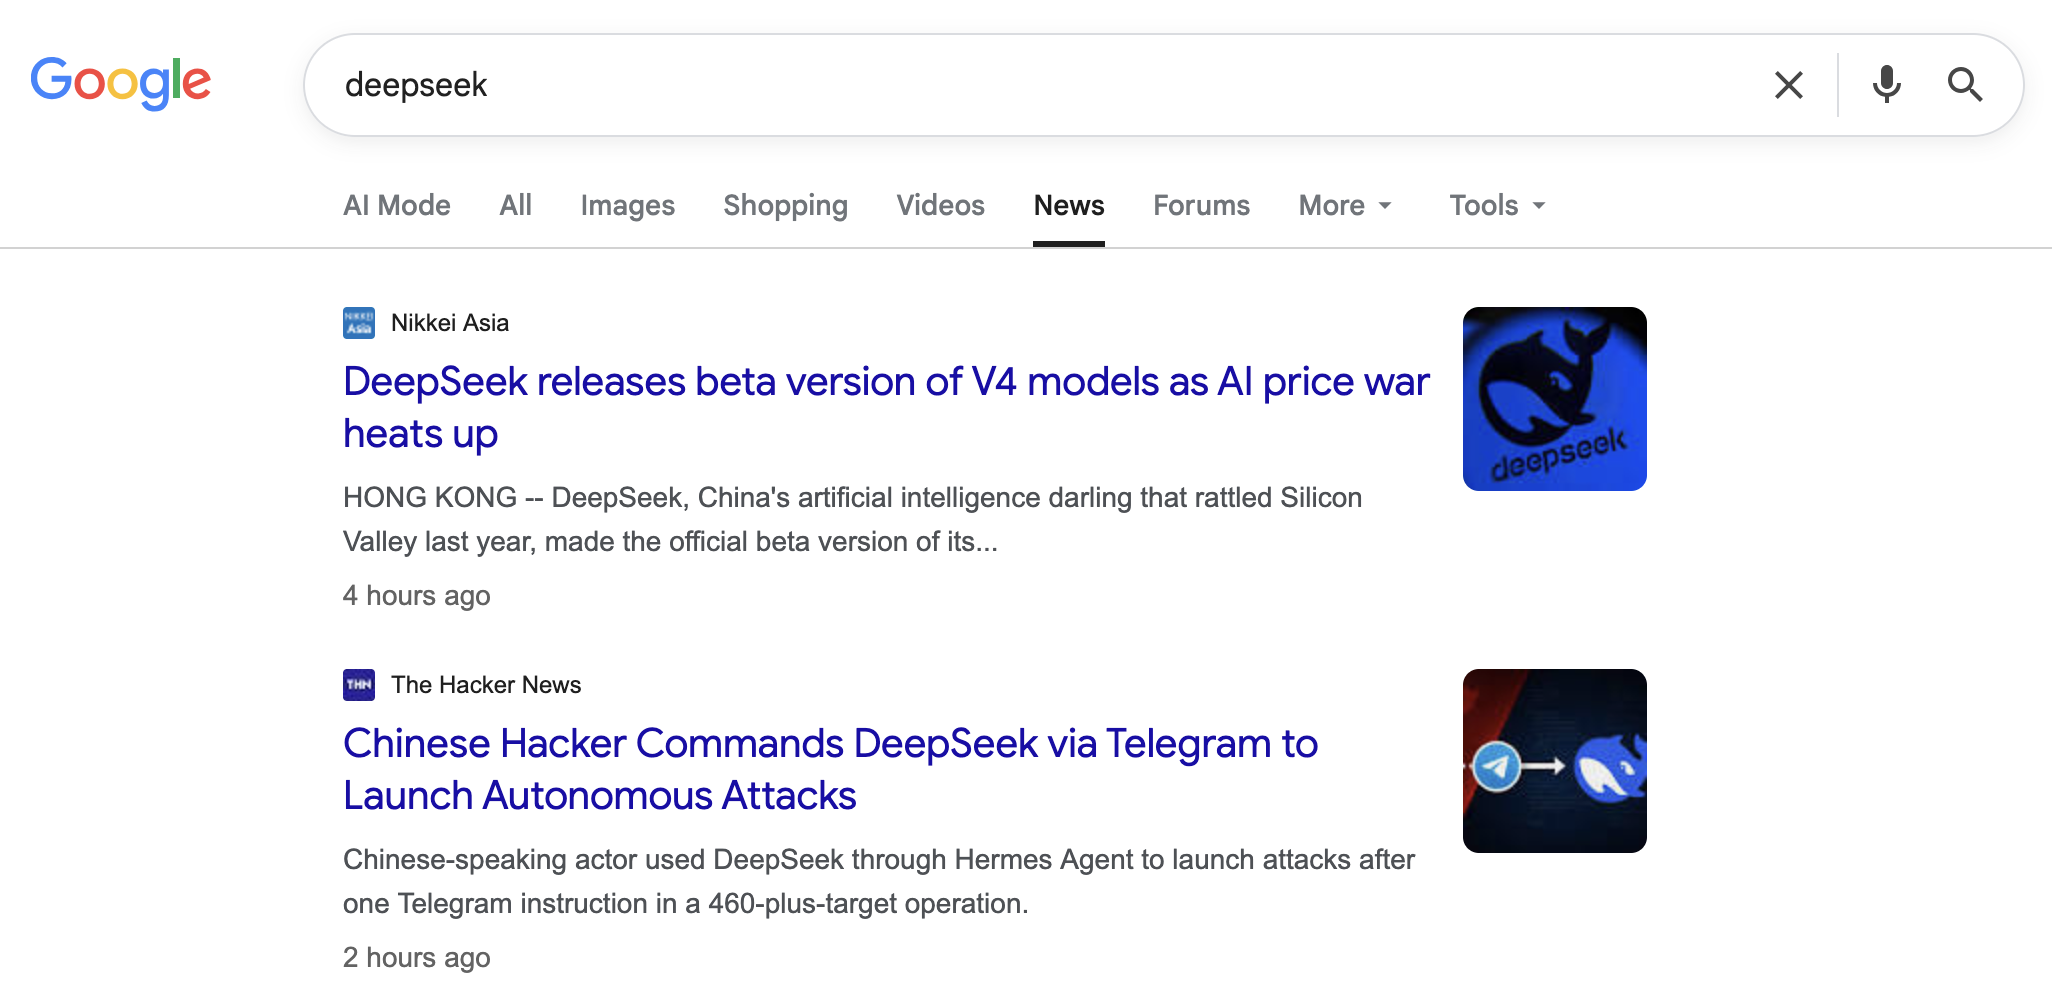Switch to the All results tab

(516, 205)
